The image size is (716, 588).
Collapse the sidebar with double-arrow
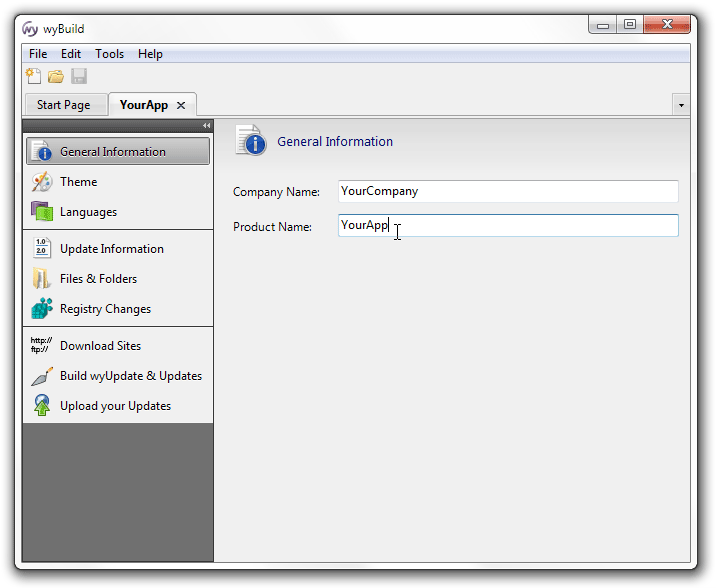pyautogui.click(x=206, y=126)
